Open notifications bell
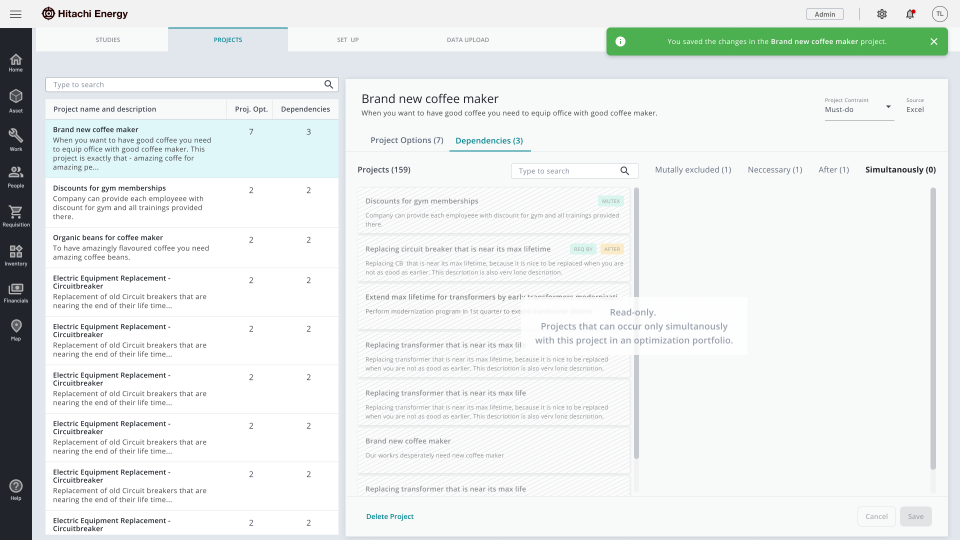Image resolution: width=960 pixels, height=540 pixels. click(x=910, y=14)
